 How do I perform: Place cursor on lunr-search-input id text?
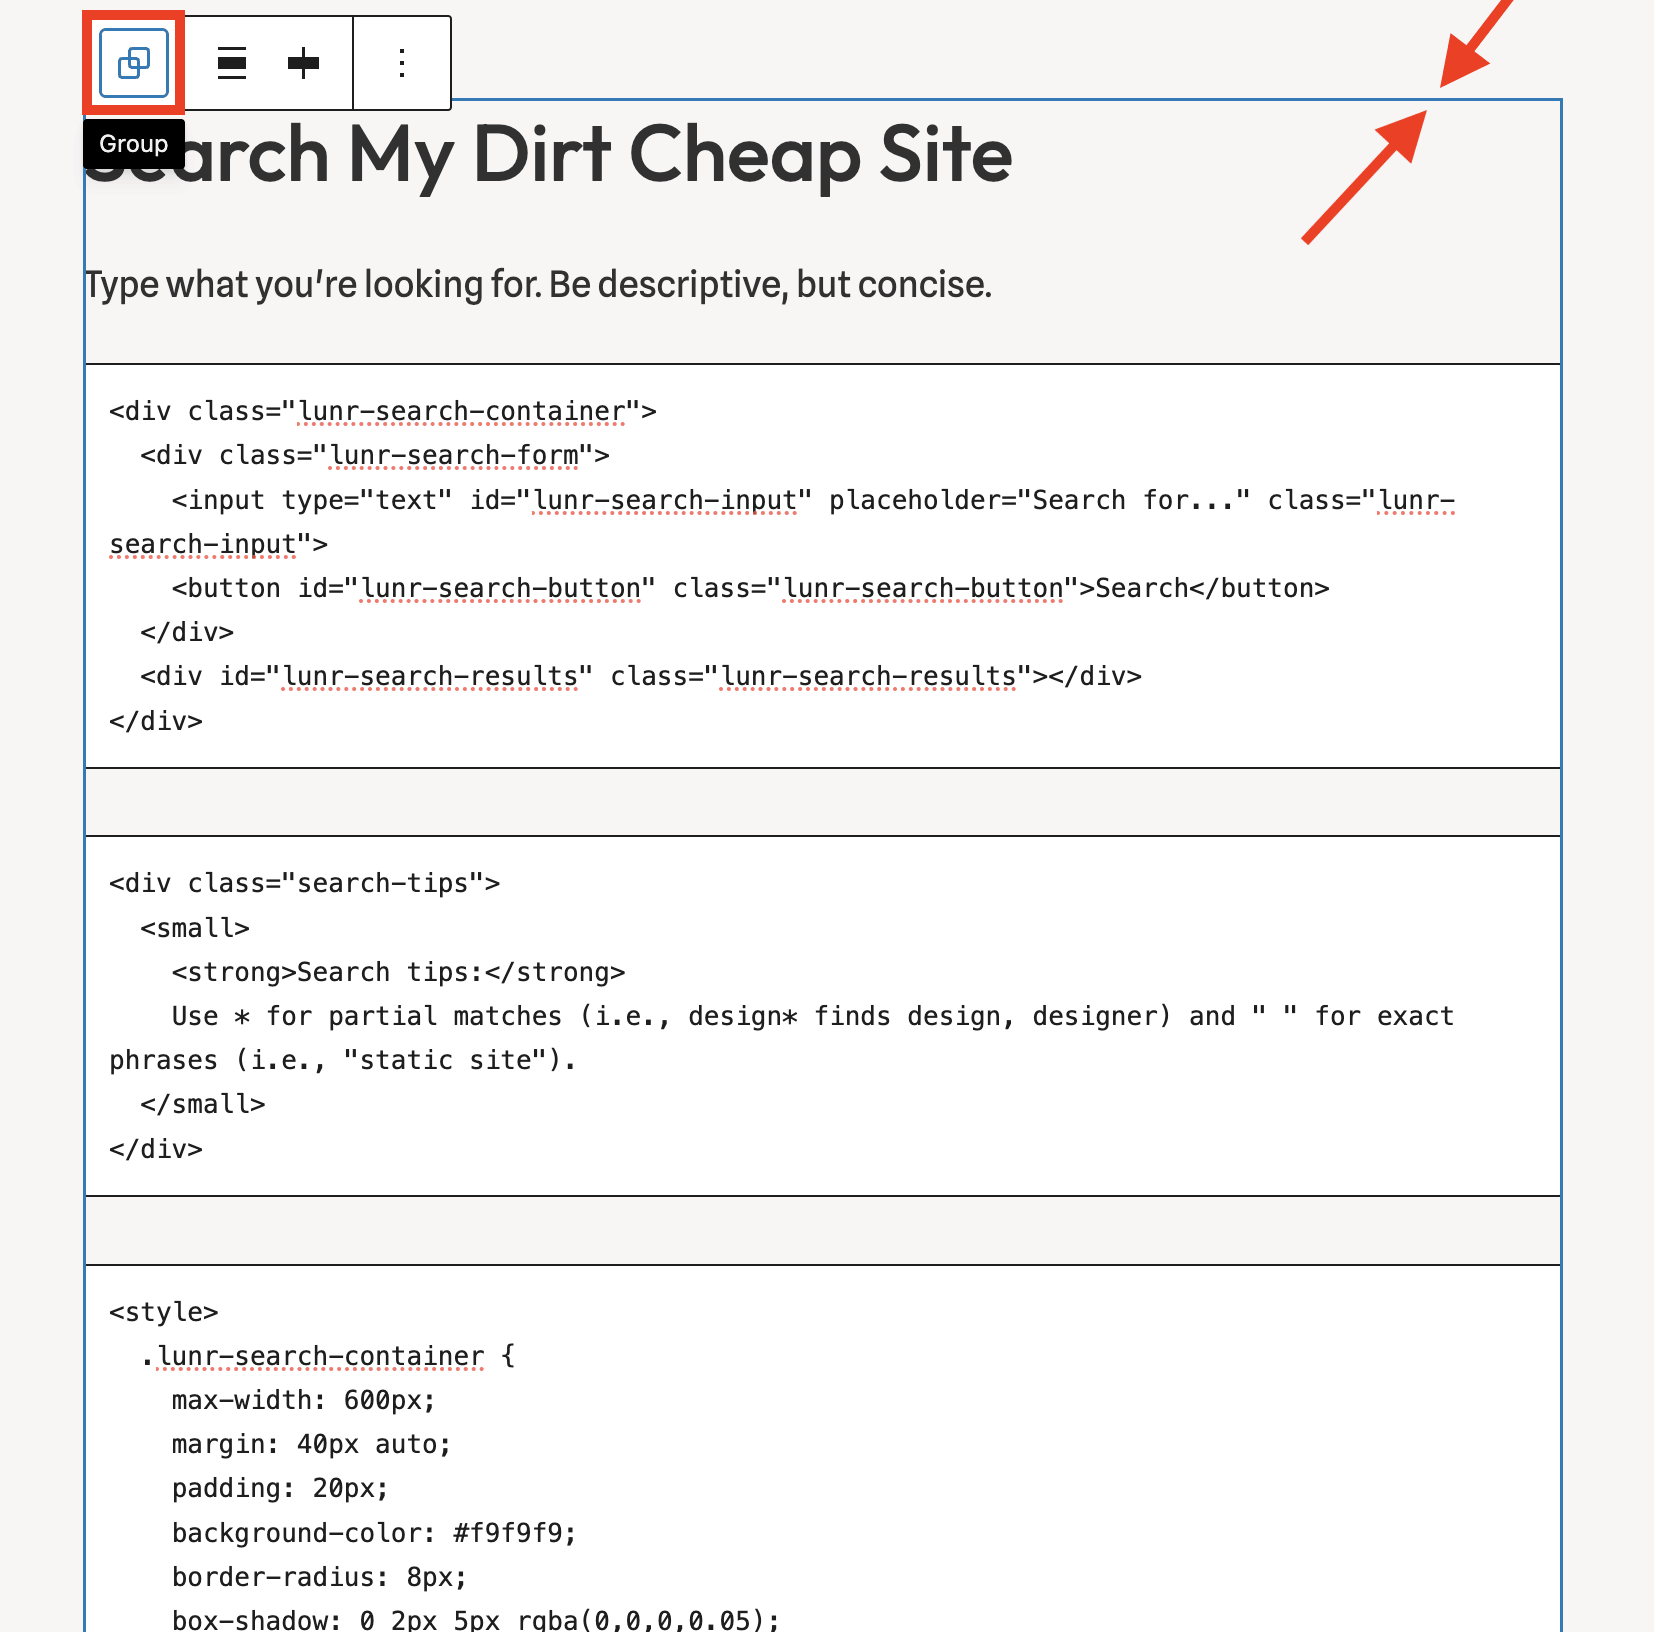tap(667, 499)
